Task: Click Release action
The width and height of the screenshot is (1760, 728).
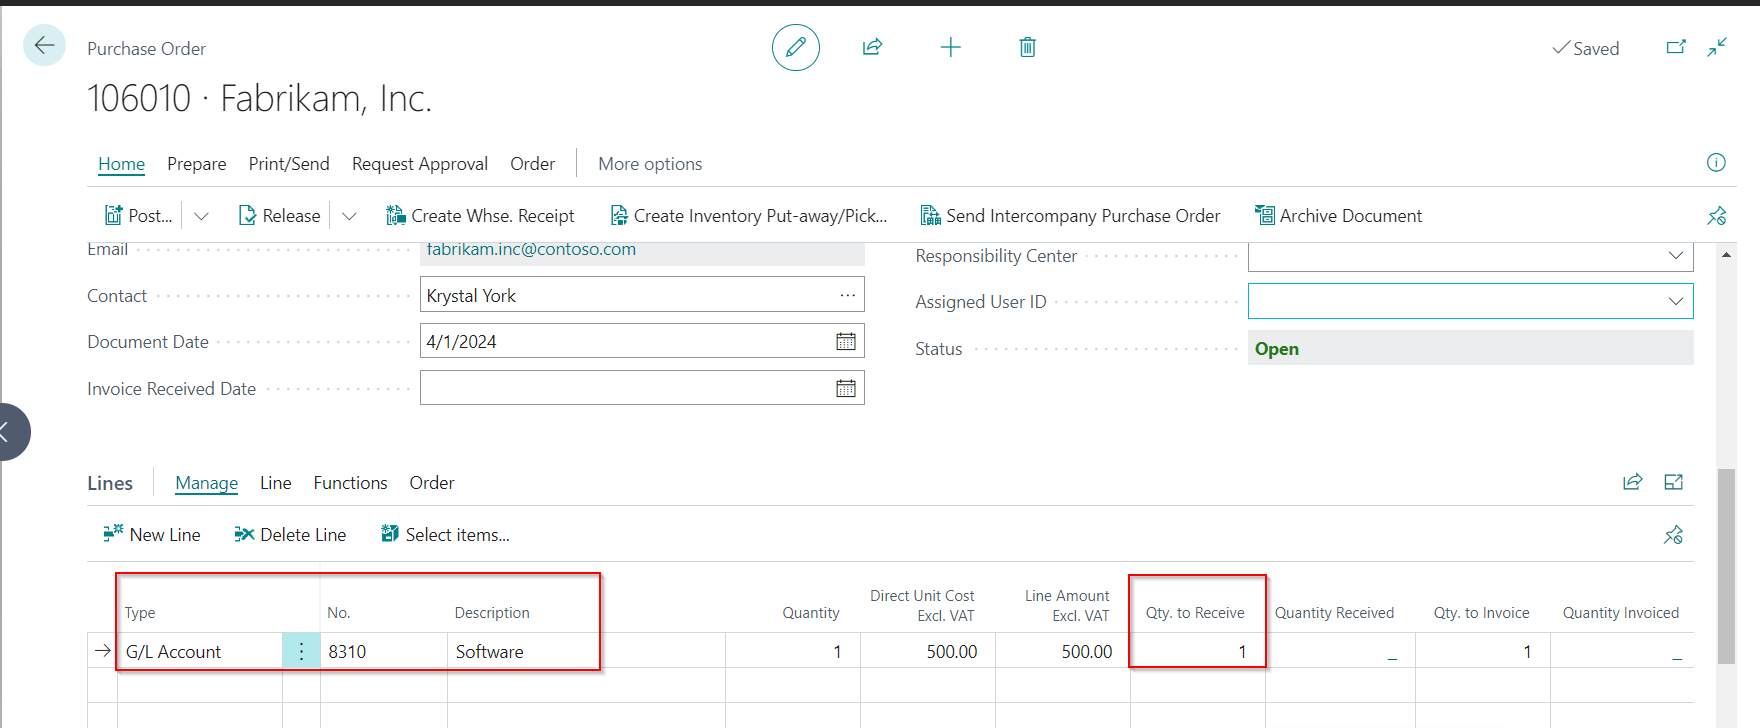Action: (x=279, y=216)
